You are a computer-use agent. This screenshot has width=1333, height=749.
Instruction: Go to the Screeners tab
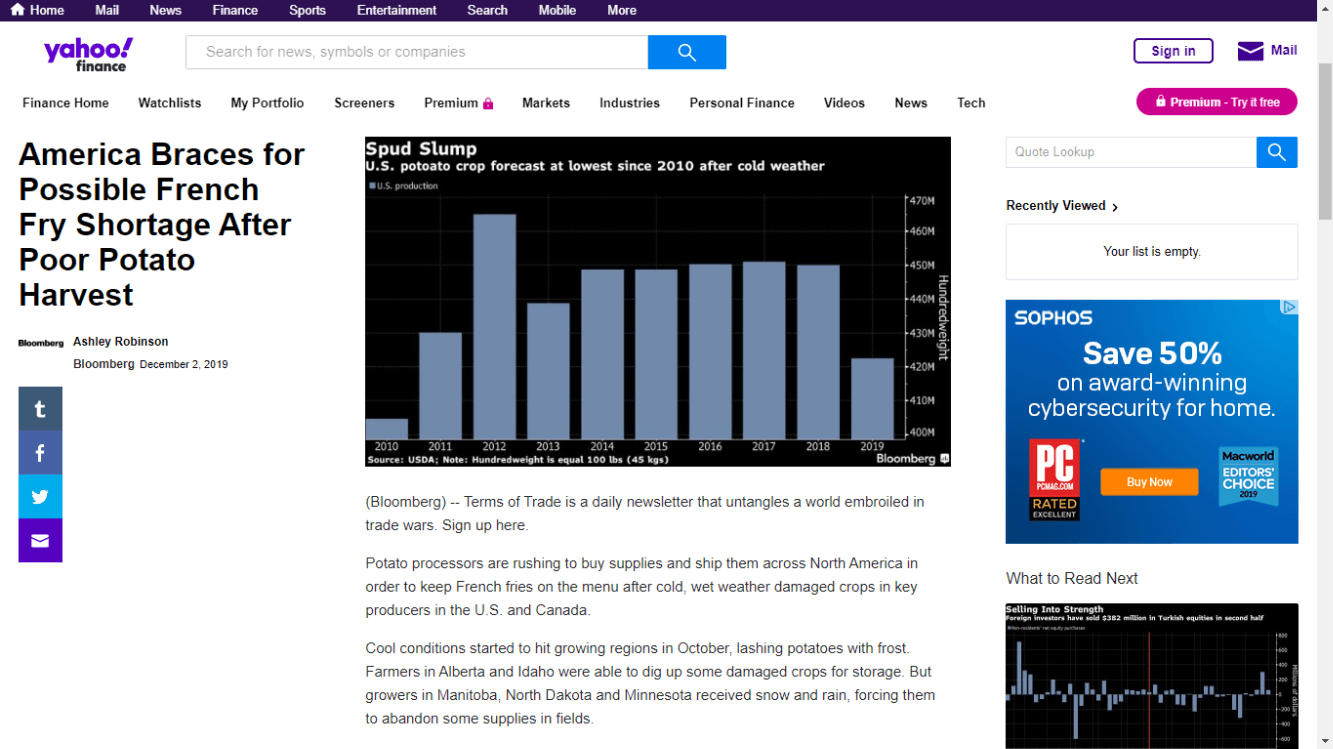coord(364,103)
